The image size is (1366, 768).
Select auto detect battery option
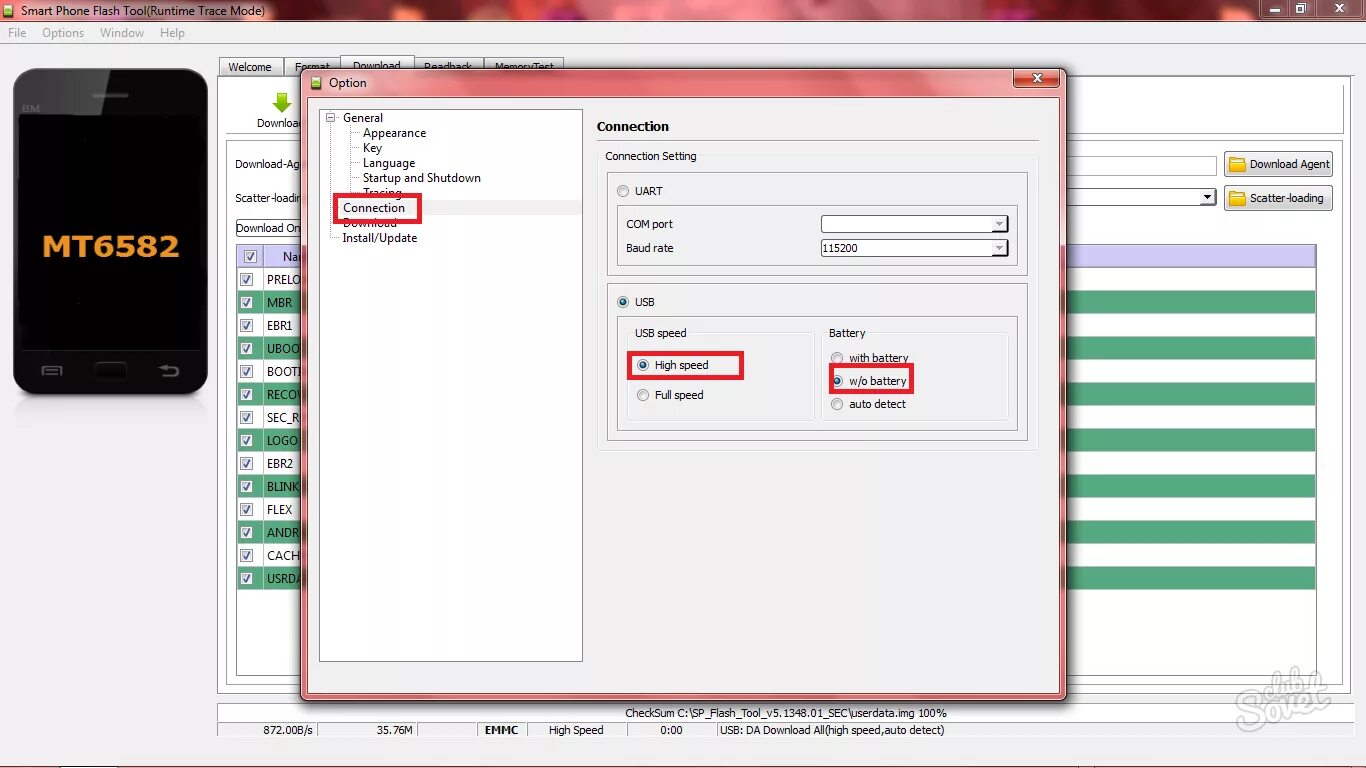pyautogui.click(x=837, y=404)
